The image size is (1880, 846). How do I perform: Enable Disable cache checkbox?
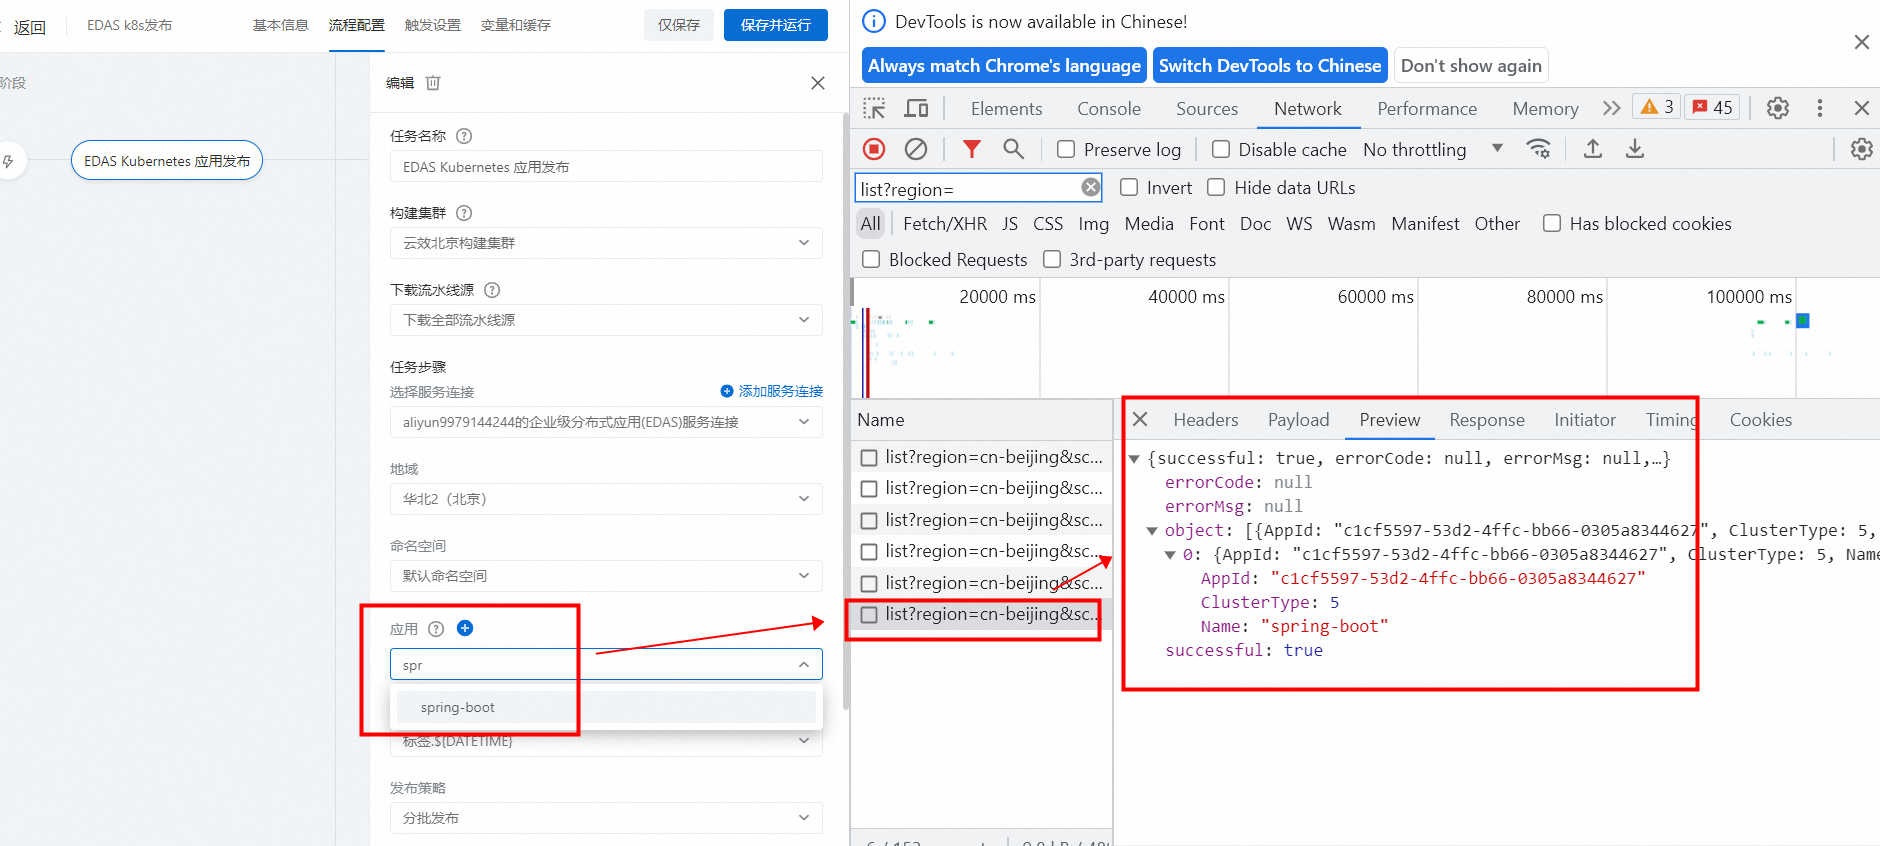click(x=1221, y=149)
